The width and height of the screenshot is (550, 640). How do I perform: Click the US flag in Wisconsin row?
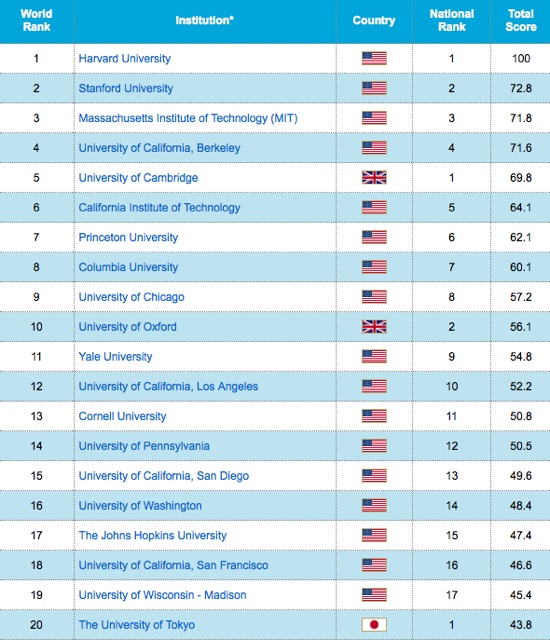374,595
